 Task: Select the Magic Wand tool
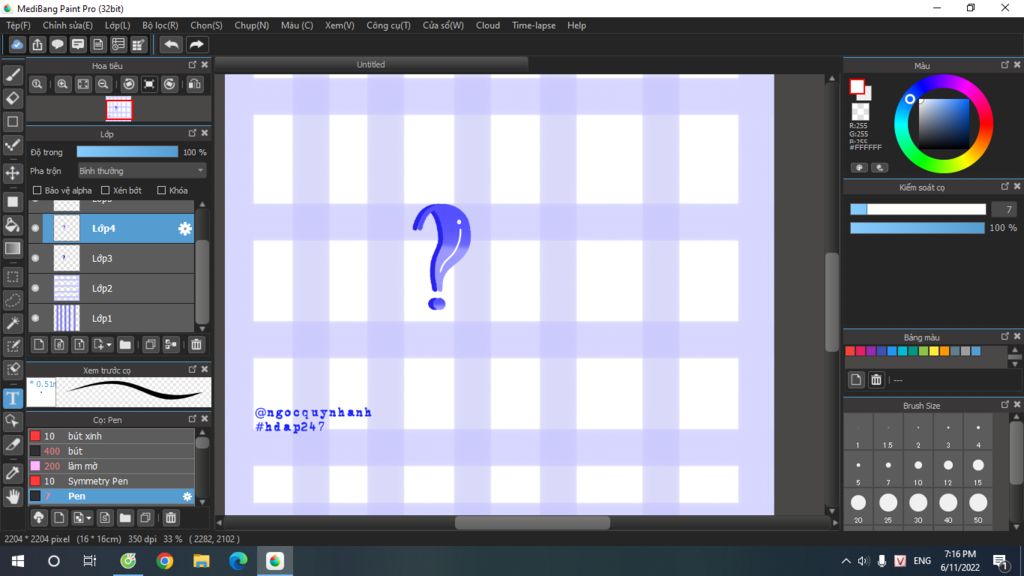pos(12,323)
